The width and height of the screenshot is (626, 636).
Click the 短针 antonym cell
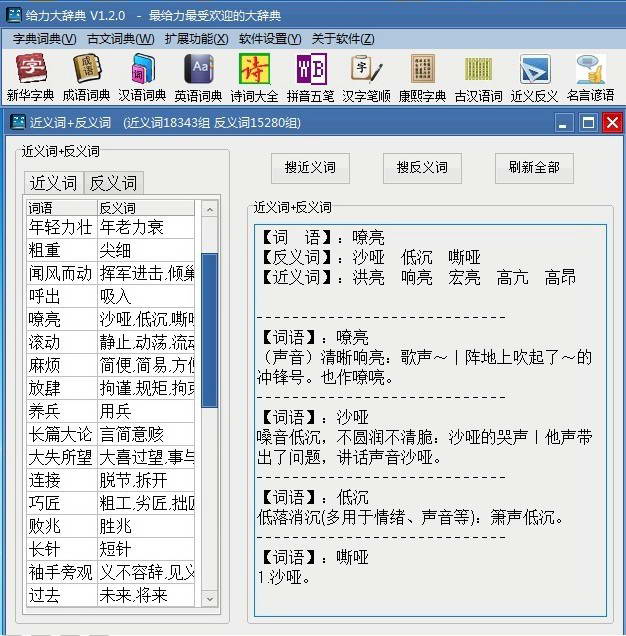pyautogui.click(x=146, y=549)
